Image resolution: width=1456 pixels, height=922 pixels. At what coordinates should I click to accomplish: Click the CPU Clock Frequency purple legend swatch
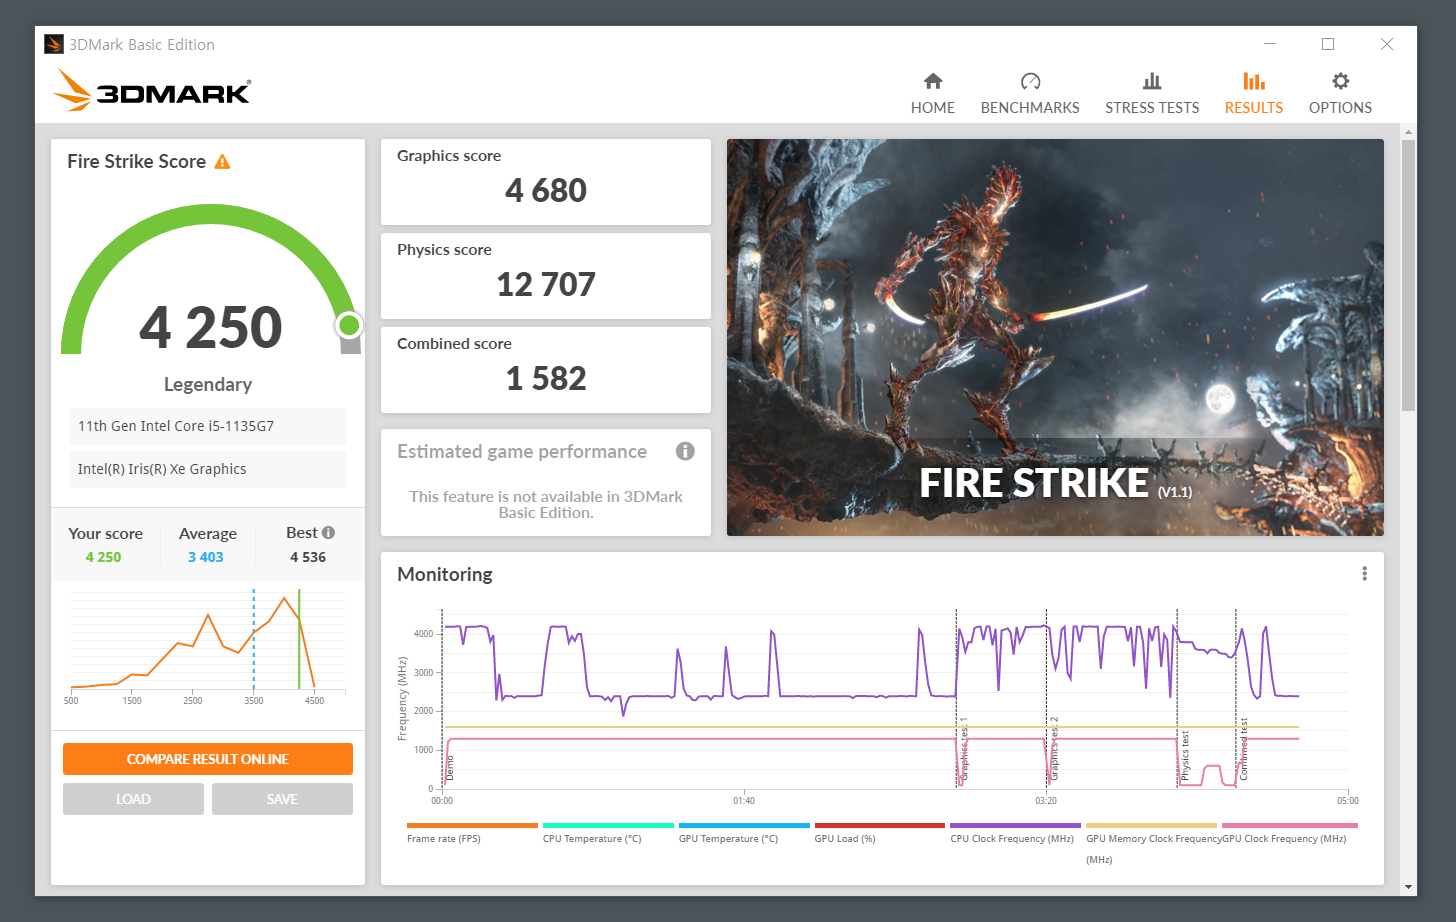click(1016, 826)
